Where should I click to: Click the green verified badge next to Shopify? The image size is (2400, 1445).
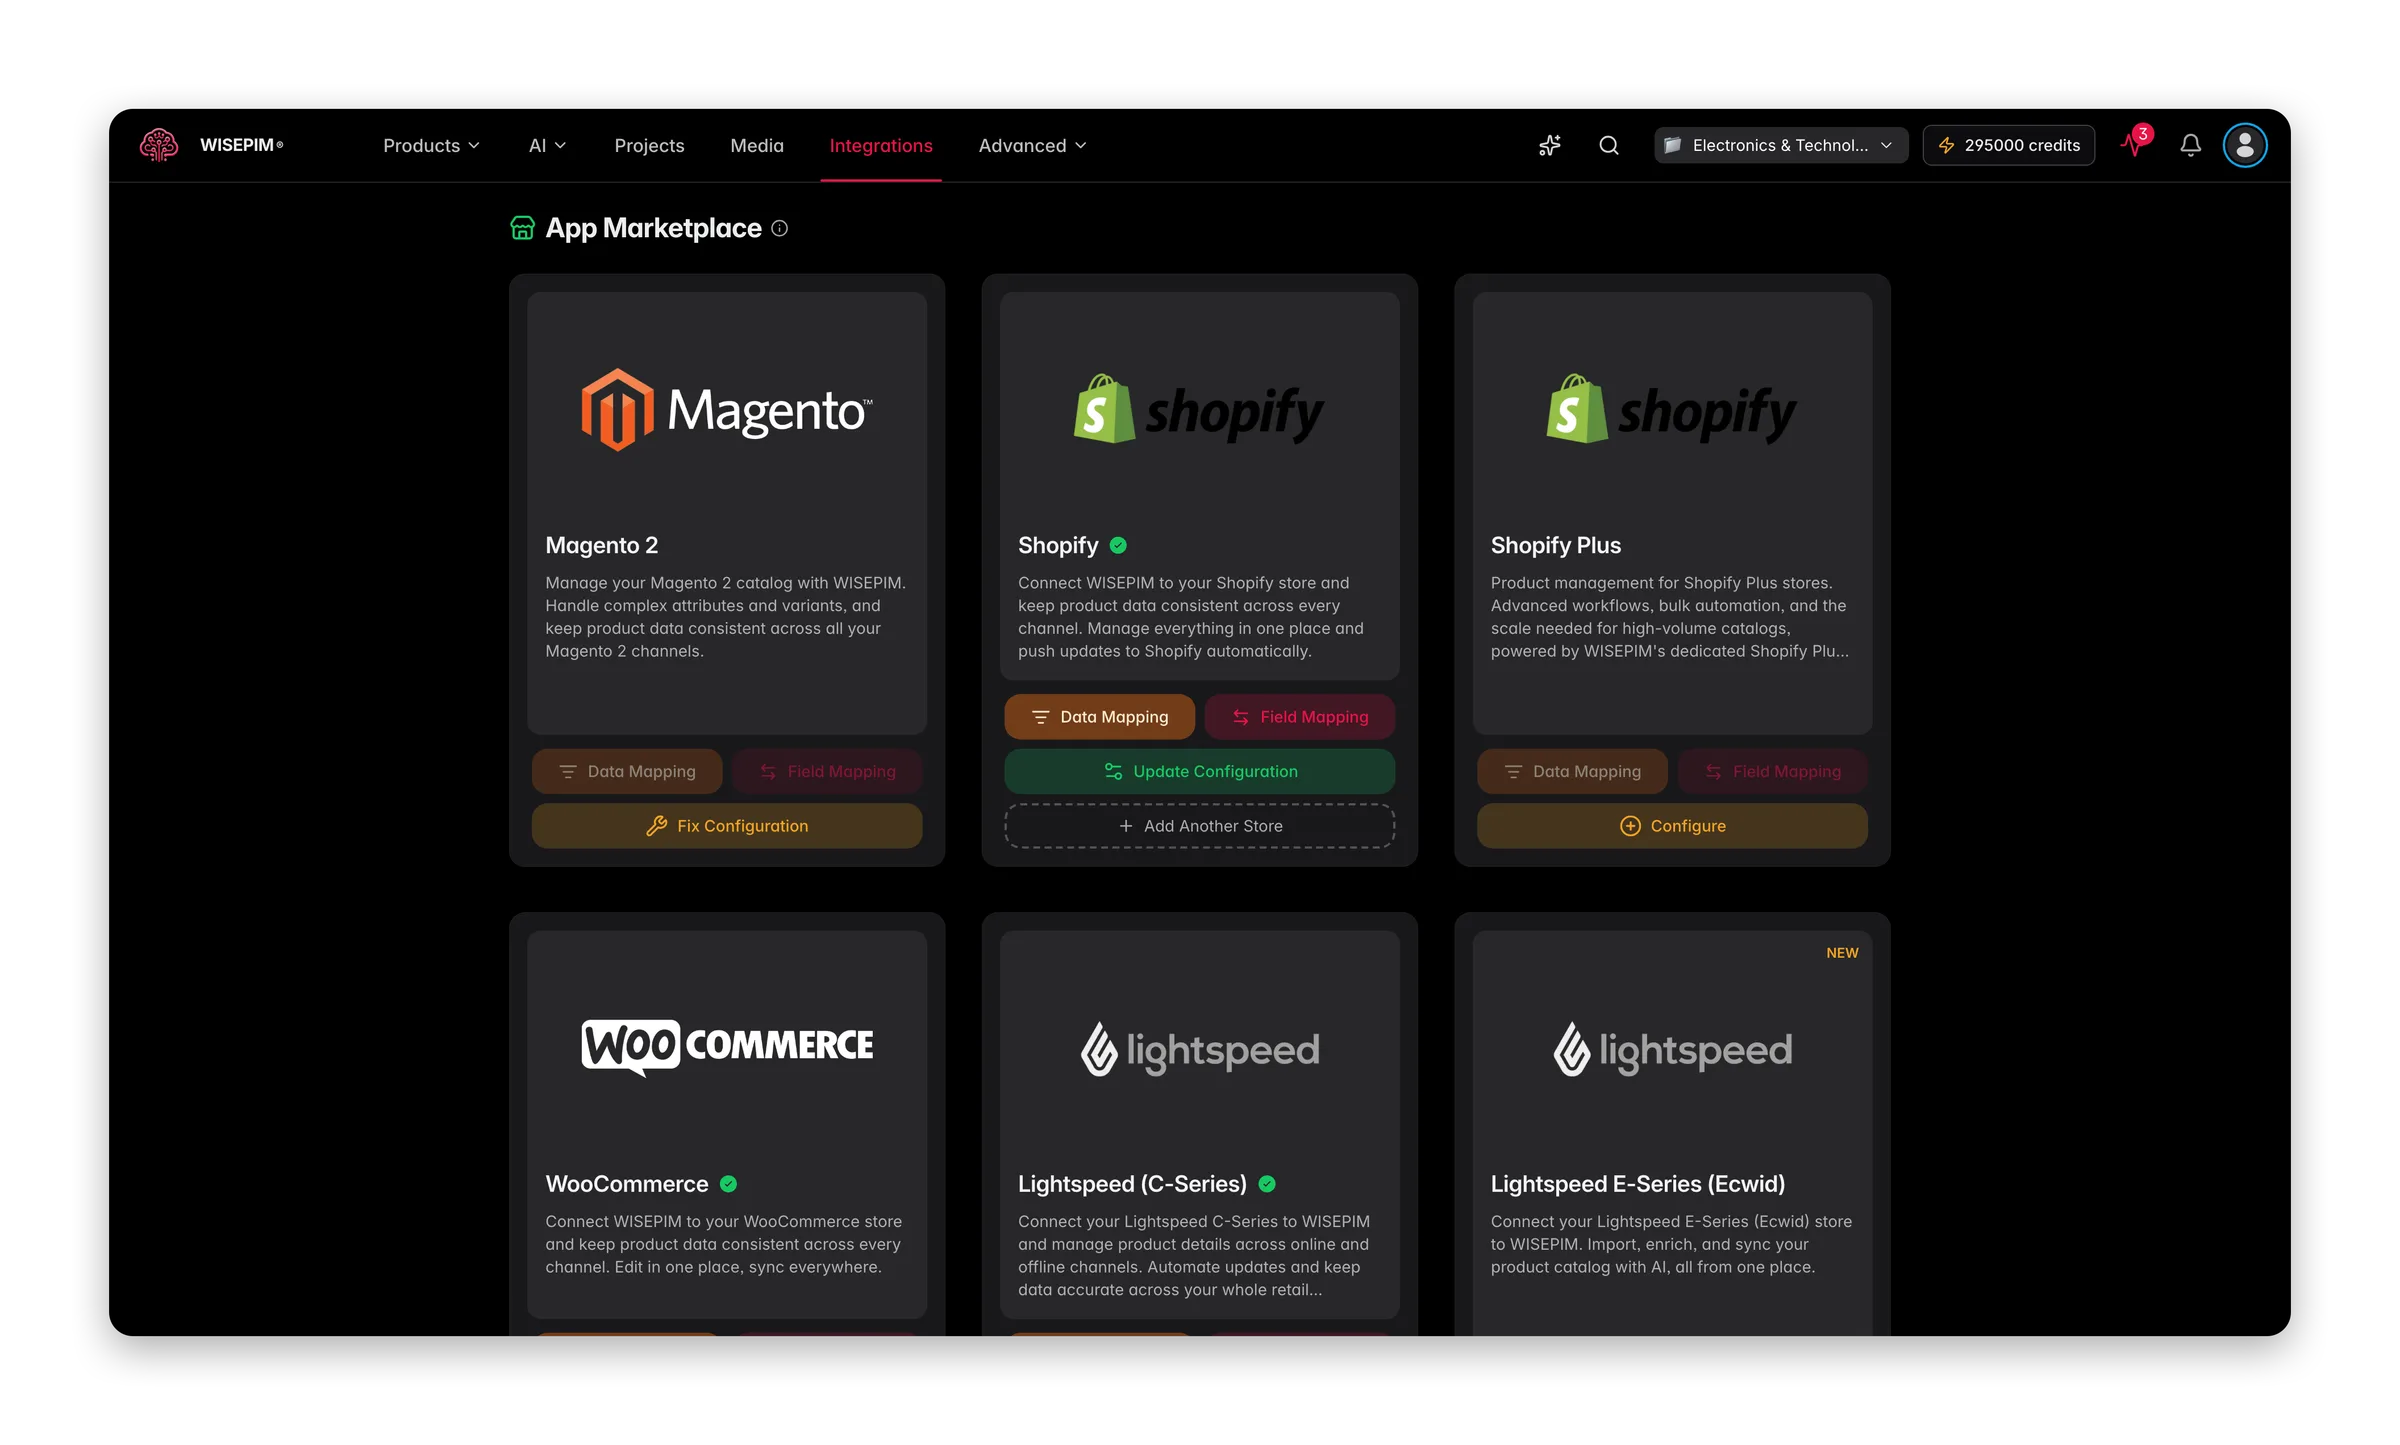(x=1119, y=545)
